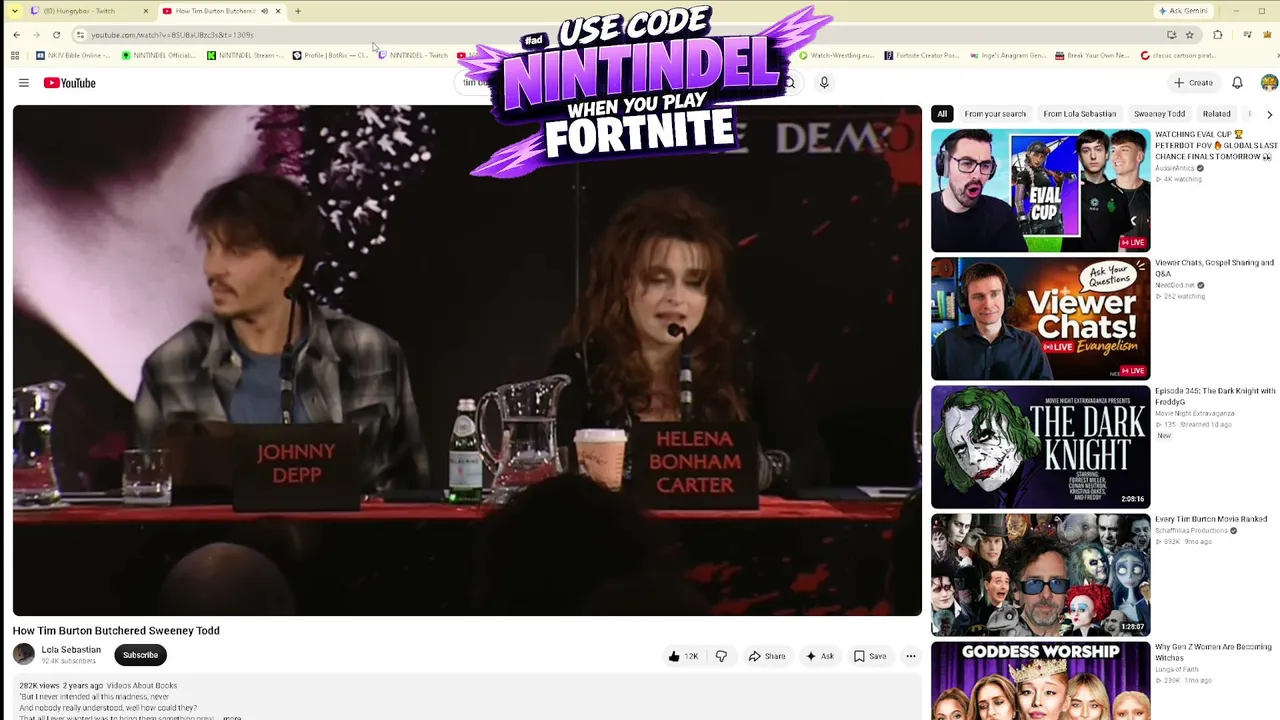Open the 'NINTINDEL Stream' bookmark
The width and height of the screenshot is (1280, 720).
point(244,56)
